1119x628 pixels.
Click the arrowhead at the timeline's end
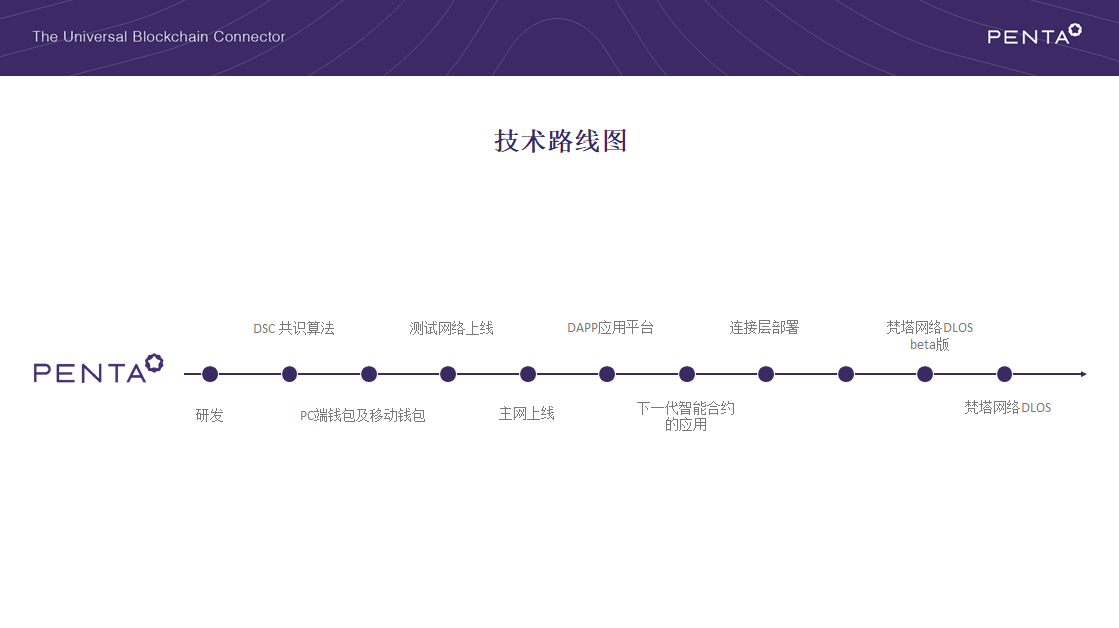coord(1083,374)
